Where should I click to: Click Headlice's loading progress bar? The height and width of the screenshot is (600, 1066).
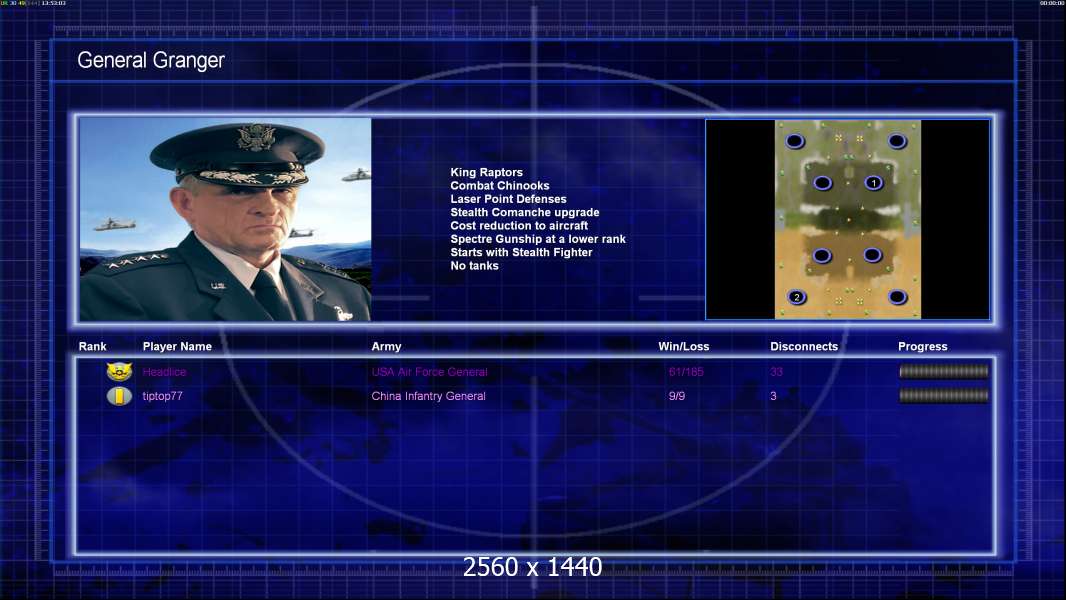[944, 371]
